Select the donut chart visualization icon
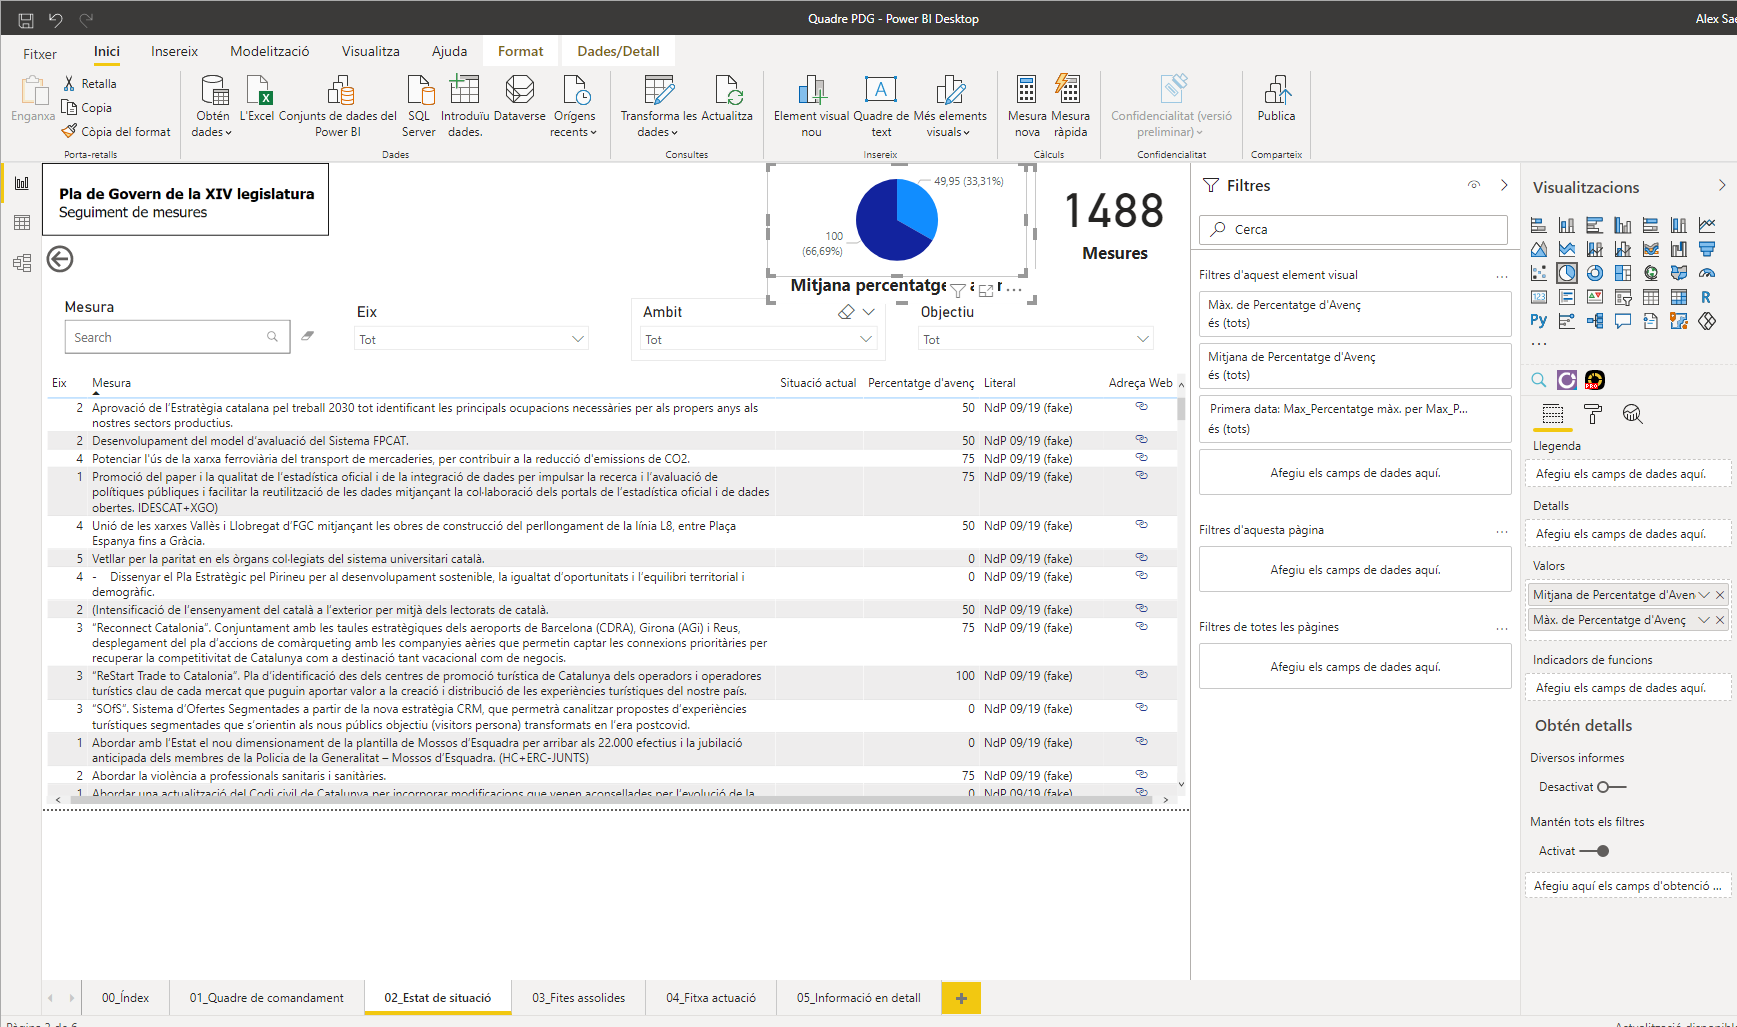This screenshot has height=1027, width=1737. pos(1595,273)
